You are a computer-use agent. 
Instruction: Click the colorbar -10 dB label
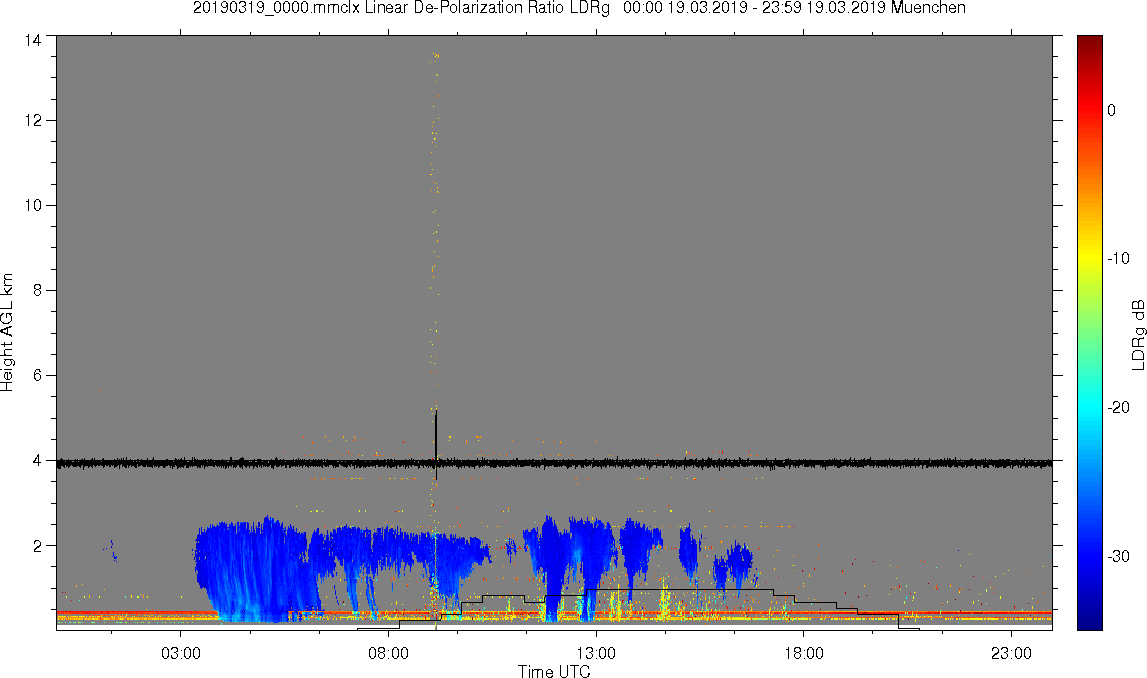(1118, 258)
